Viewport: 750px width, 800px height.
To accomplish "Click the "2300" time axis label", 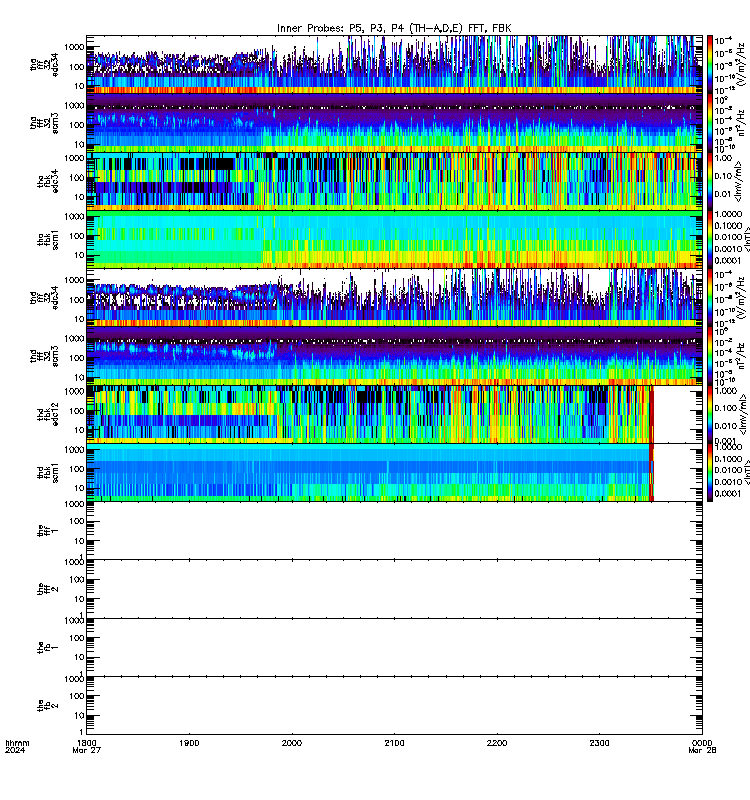I will pyautogui.click(x=599, y=743).
